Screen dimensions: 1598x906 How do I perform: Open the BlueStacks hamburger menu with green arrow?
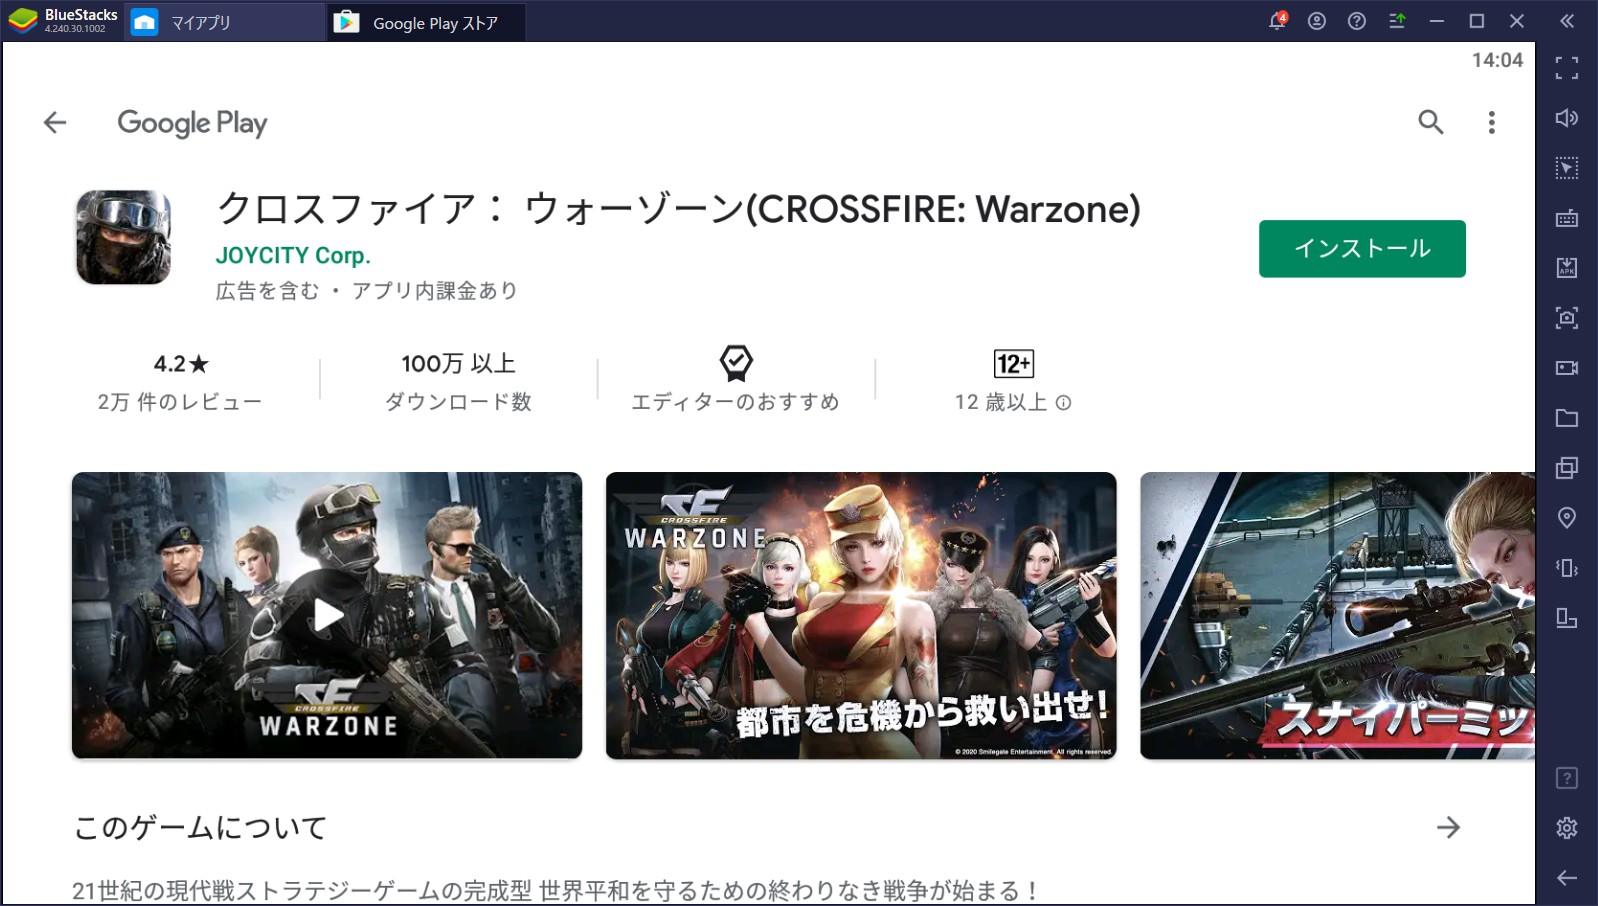1397,21
